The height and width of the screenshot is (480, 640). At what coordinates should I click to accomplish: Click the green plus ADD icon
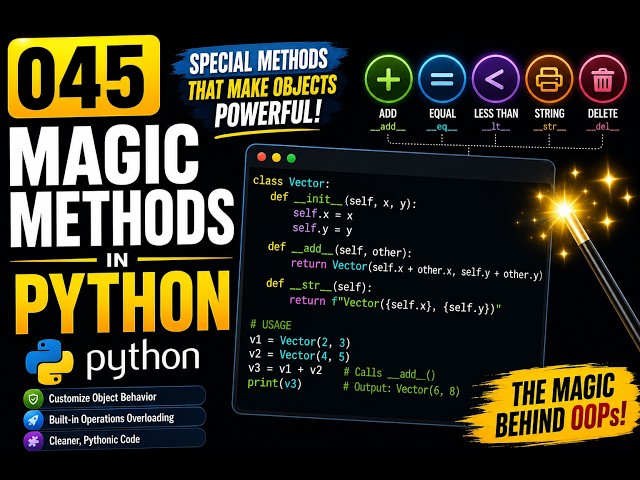coord(388,78)
